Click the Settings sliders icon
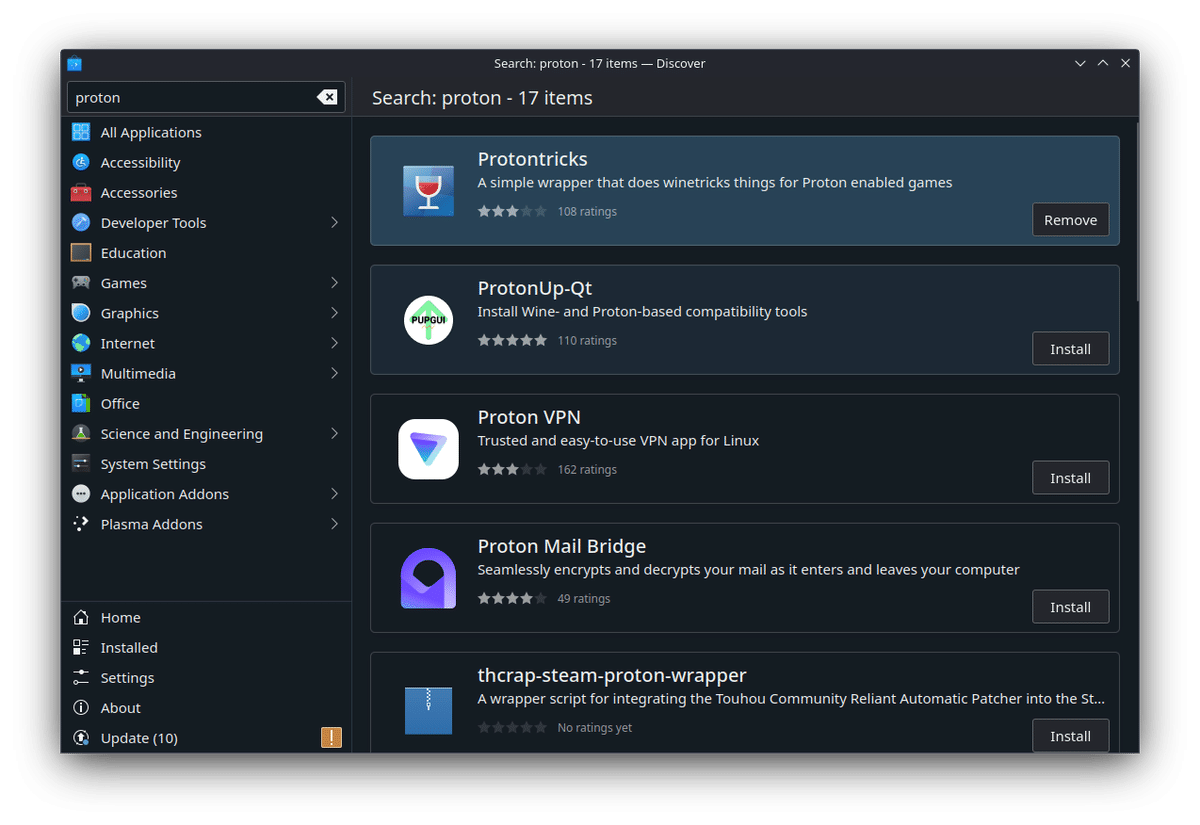Viewport: 1200px width, 825px height. (x=81, y=677)
